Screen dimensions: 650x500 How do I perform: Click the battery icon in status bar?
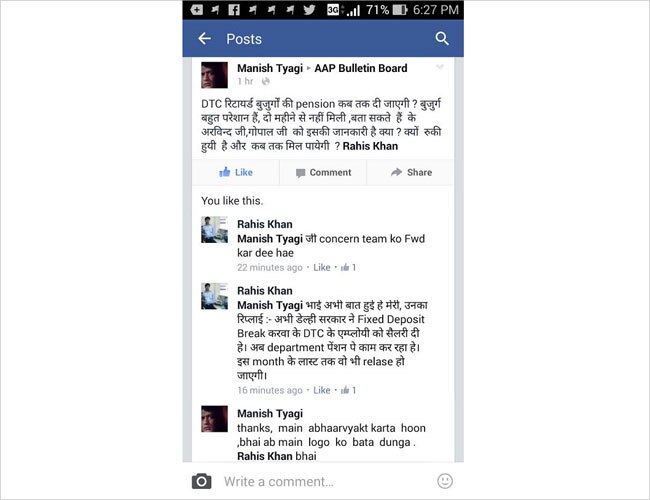(400, 10)
